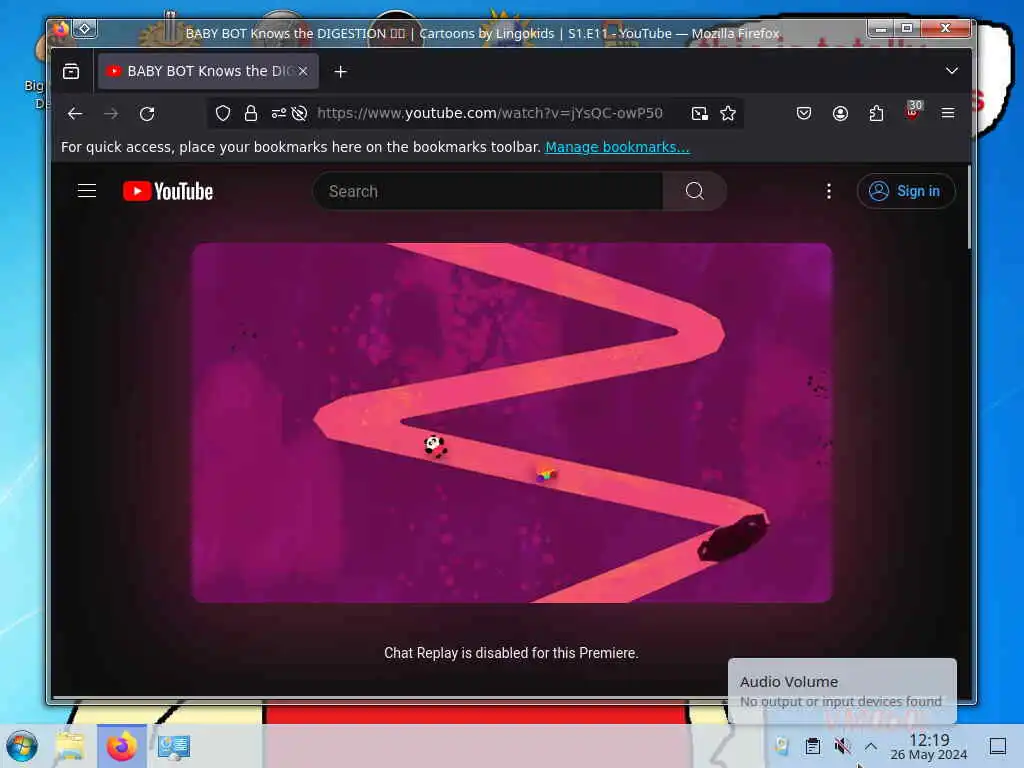Select the BABY BOT tab
Screen dimensions: 1024x768
208,71
